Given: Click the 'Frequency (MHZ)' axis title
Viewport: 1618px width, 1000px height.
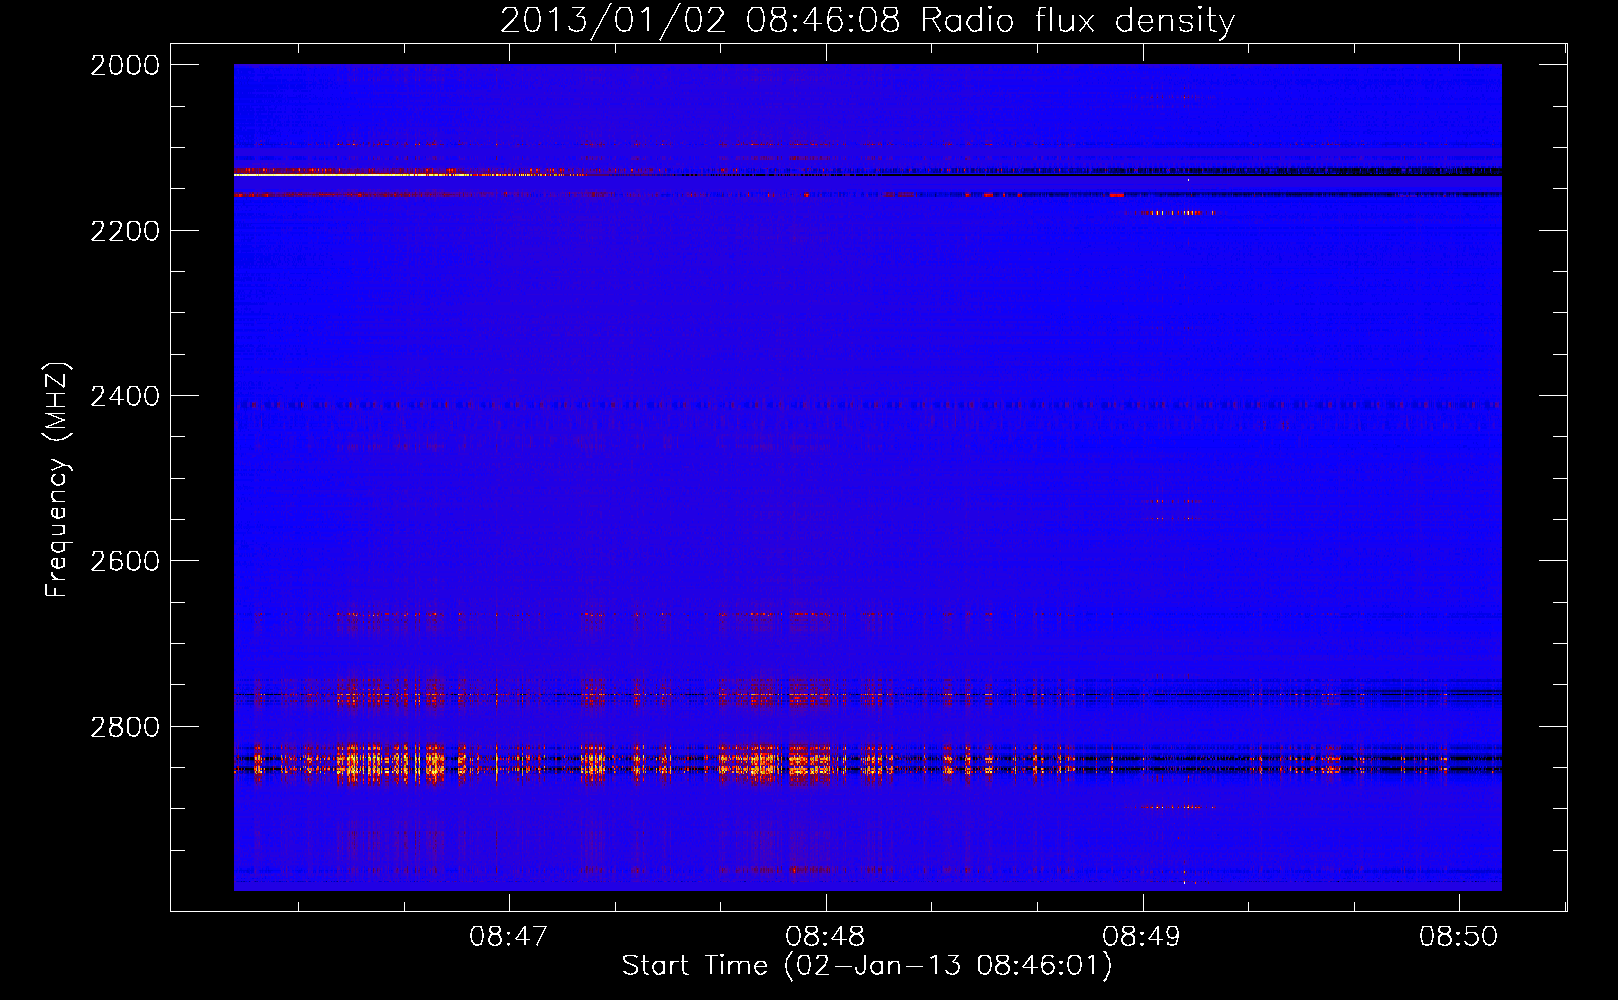Looking at the screenshot, I should 58,480.
